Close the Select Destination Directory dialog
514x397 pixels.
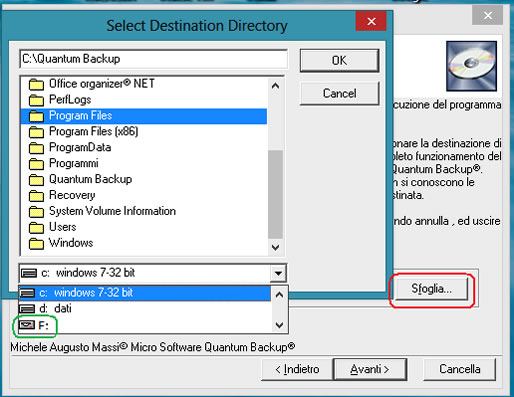pyautogui.click(x=371, y=22)
